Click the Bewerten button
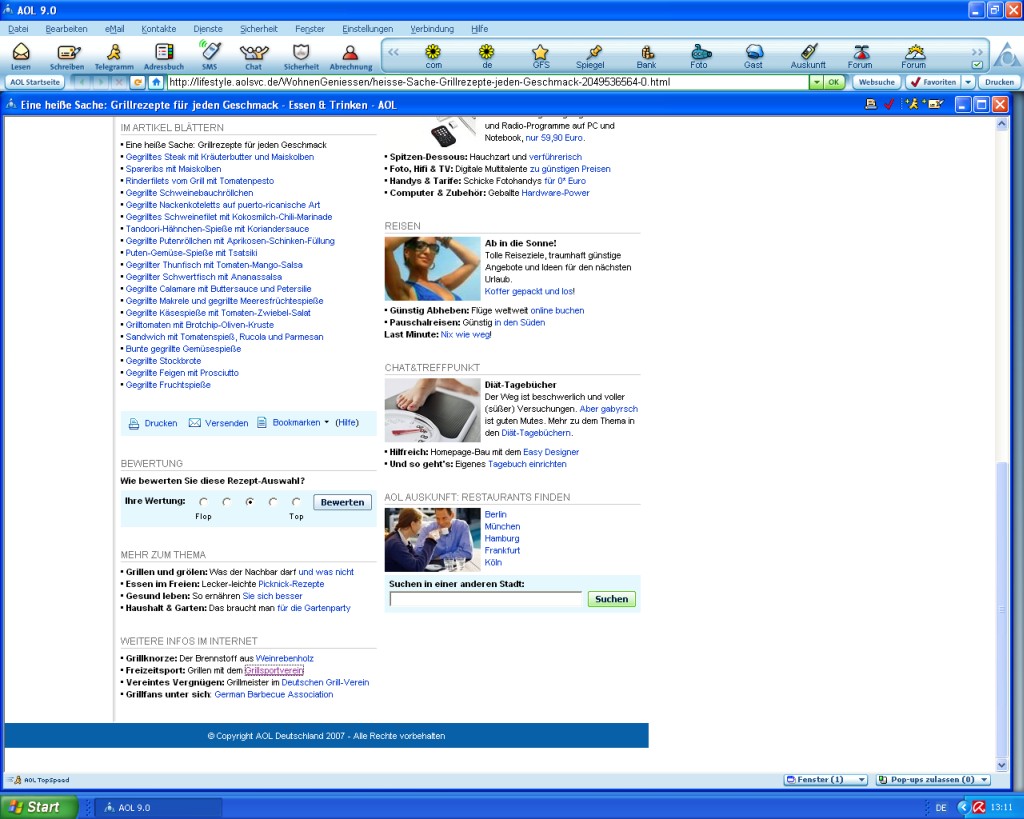 (x=342, y=502)
